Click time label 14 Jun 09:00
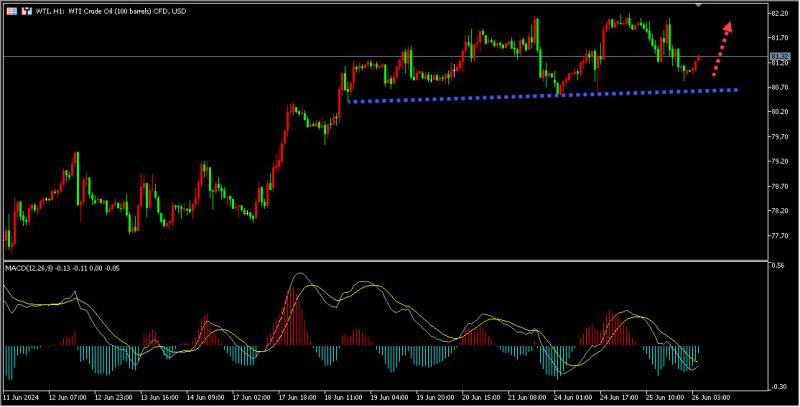800x407 pixels. pos(205,397)
